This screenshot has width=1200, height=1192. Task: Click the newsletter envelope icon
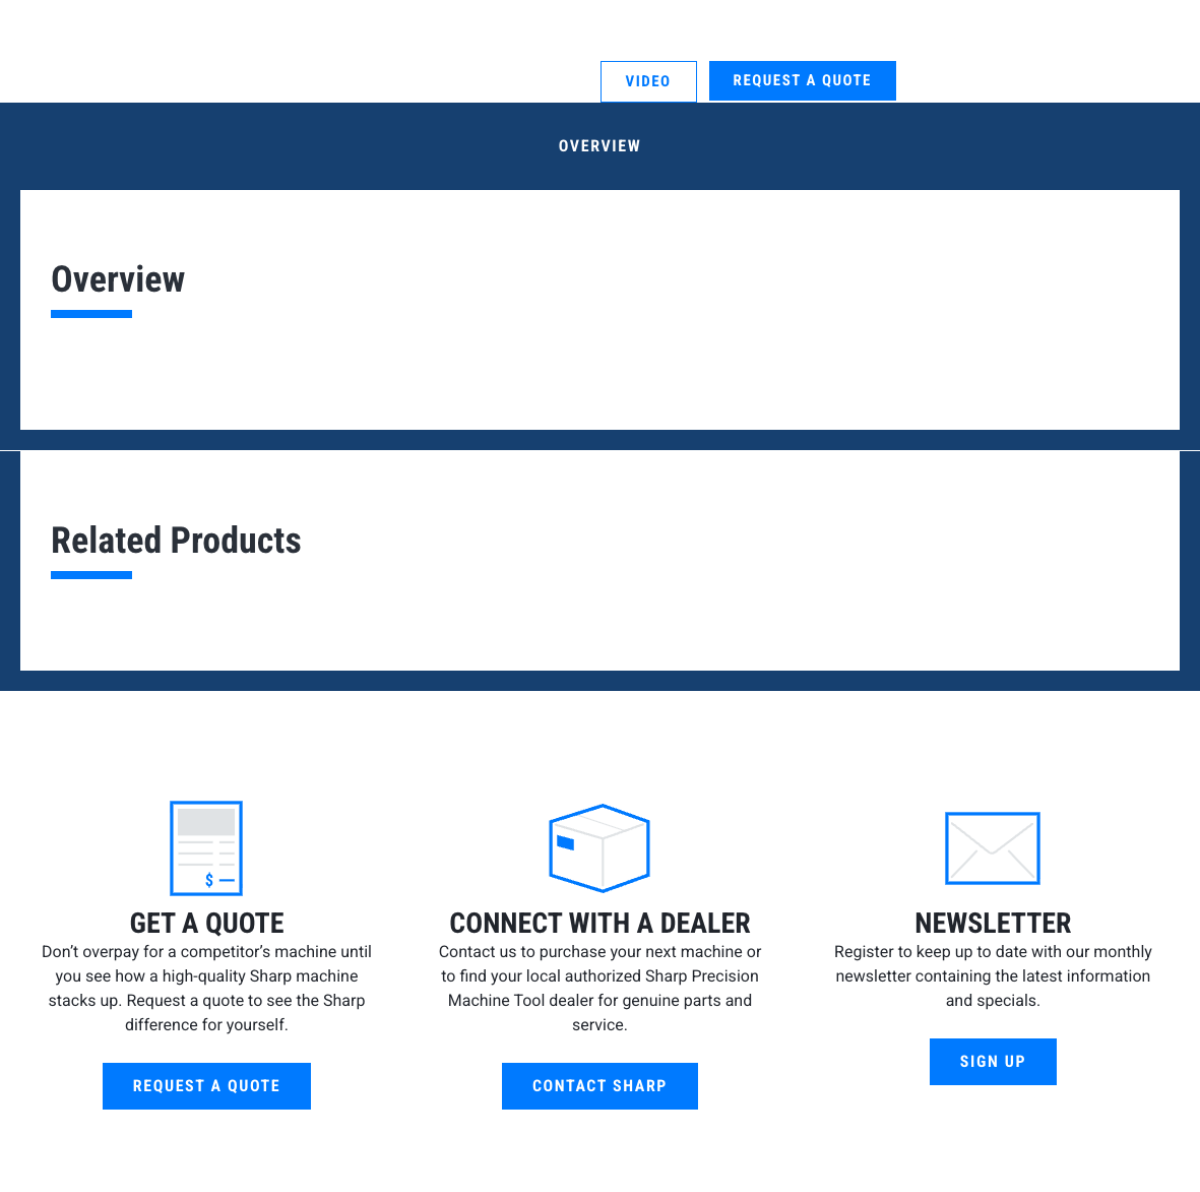click(x=992, y=848)
